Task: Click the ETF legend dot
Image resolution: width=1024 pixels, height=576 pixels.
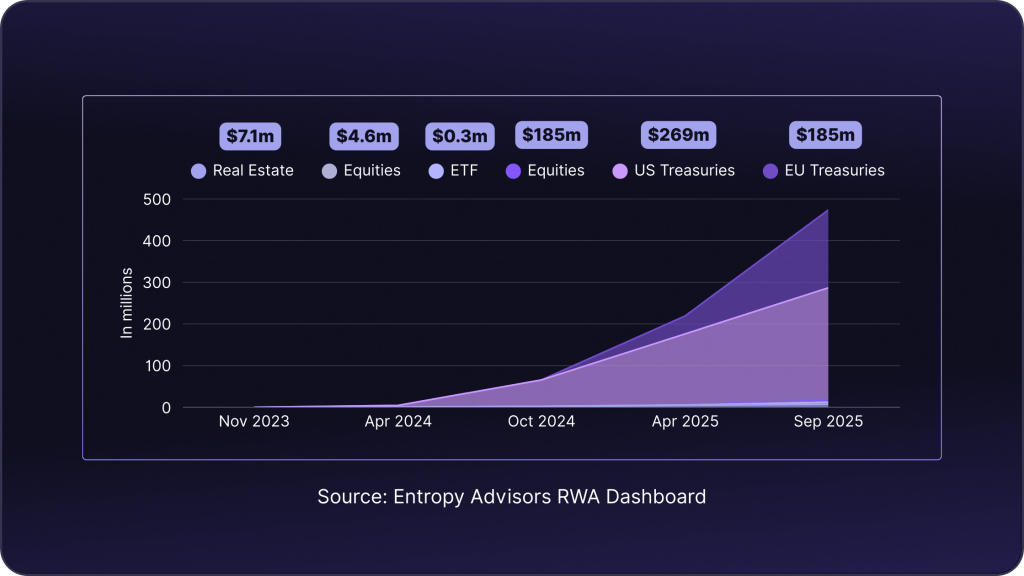Action: pos(435,171)
